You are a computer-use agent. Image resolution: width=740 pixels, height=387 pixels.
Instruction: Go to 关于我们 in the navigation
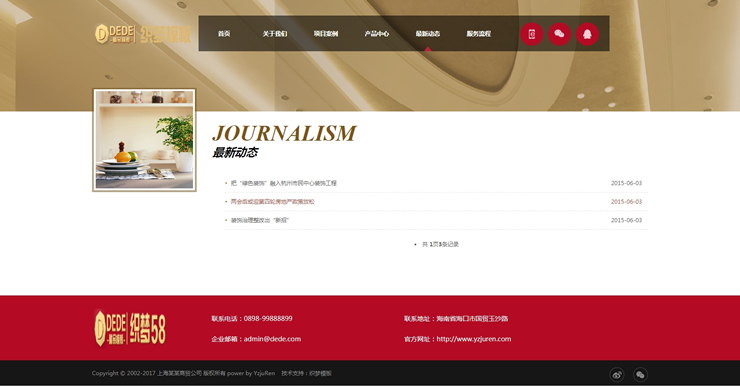(275, 34)
